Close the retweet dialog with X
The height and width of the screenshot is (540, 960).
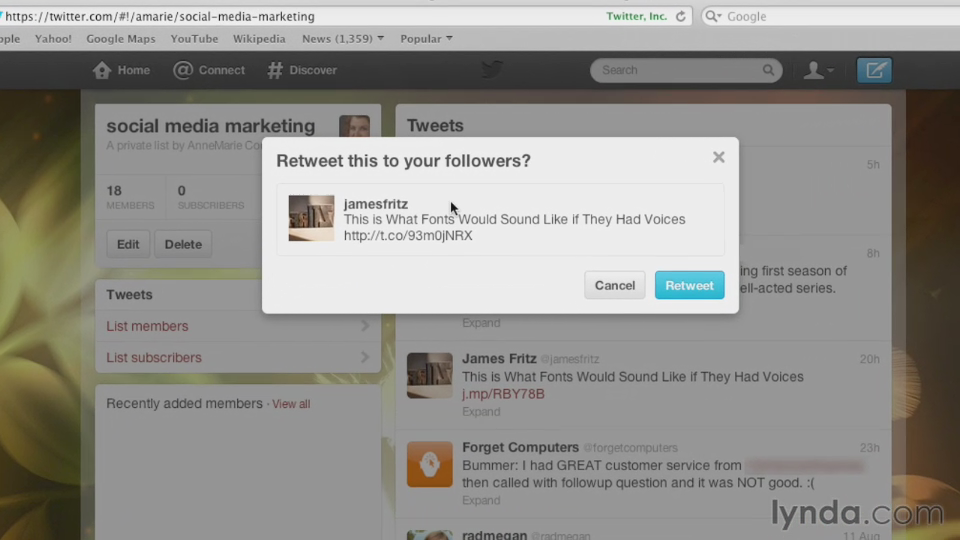718,157
